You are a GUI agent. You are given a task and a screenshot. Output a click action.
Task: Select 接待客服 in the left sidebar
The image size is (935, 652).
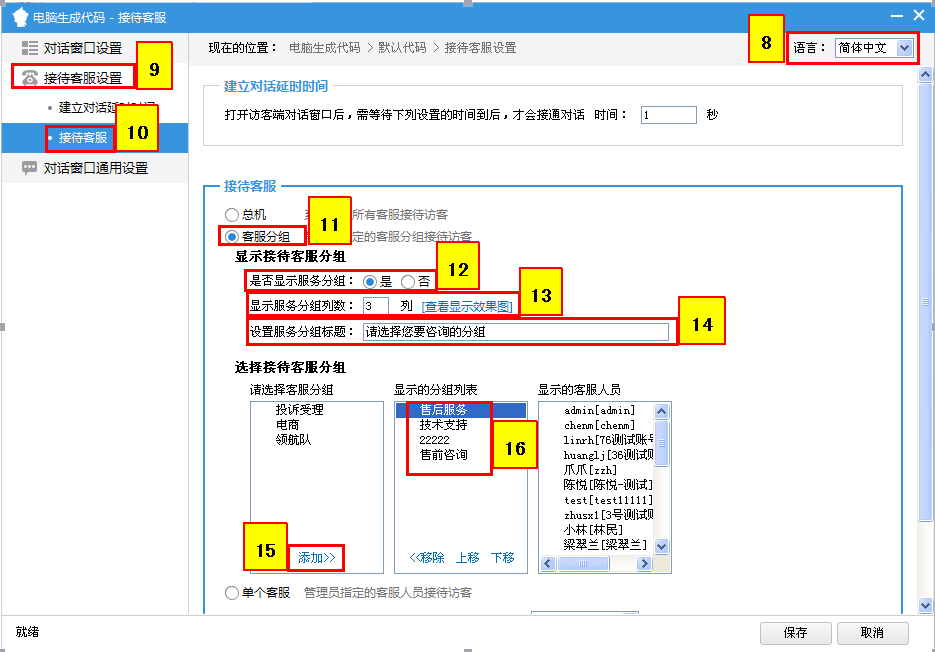pyautogui.click(x=82, y=138)
